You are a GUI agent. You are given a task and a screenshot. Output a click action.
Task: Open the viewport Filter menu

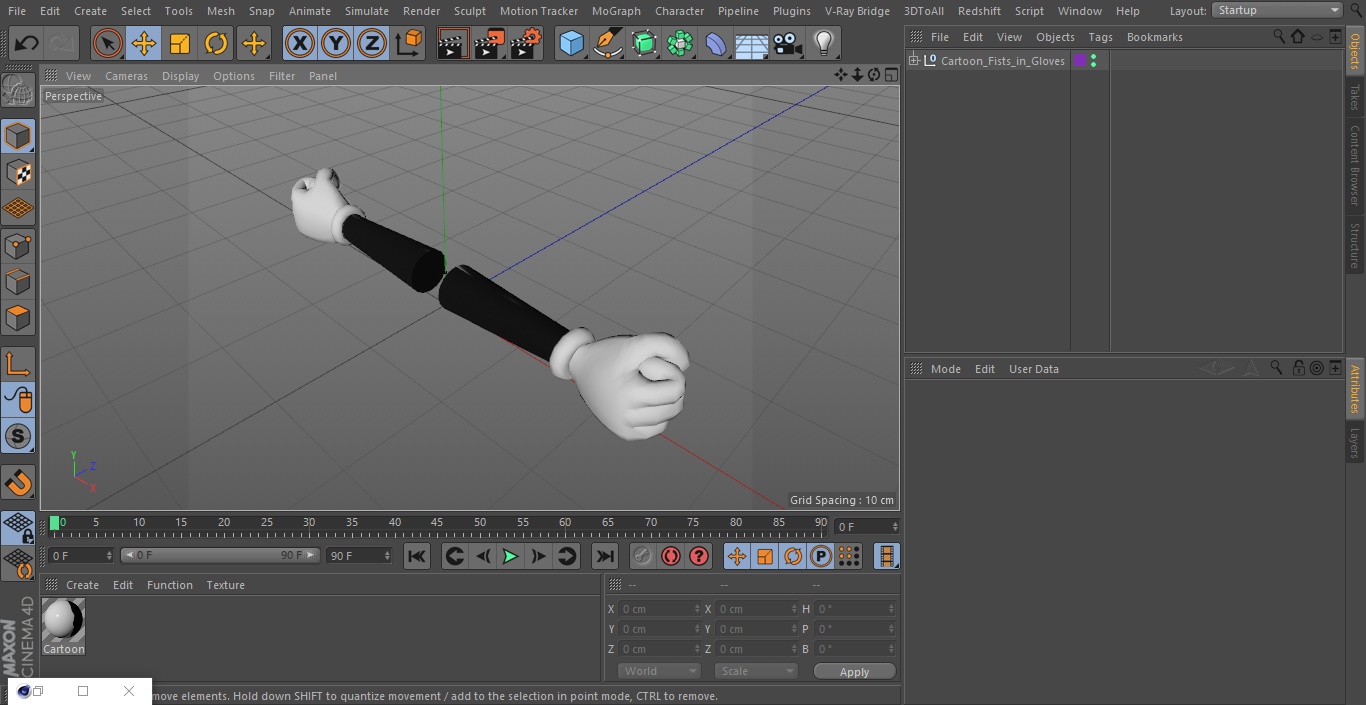point(282,76)
